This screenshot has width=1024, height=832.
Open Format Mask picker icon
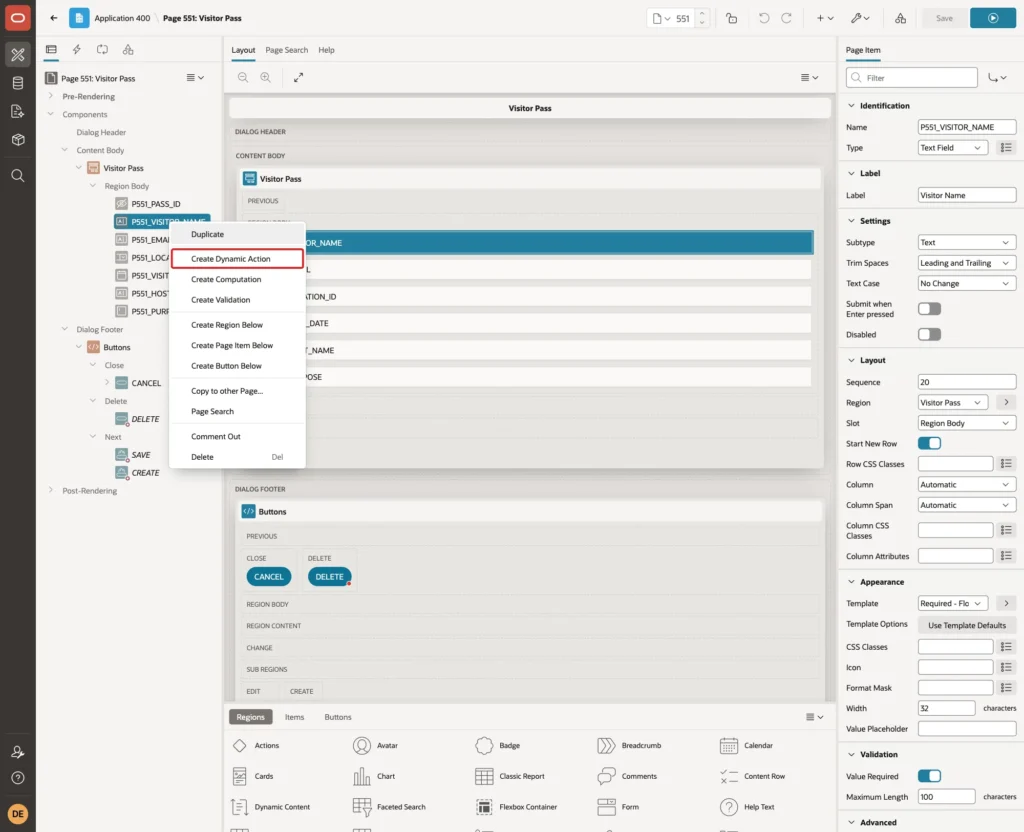point(1006,688)
